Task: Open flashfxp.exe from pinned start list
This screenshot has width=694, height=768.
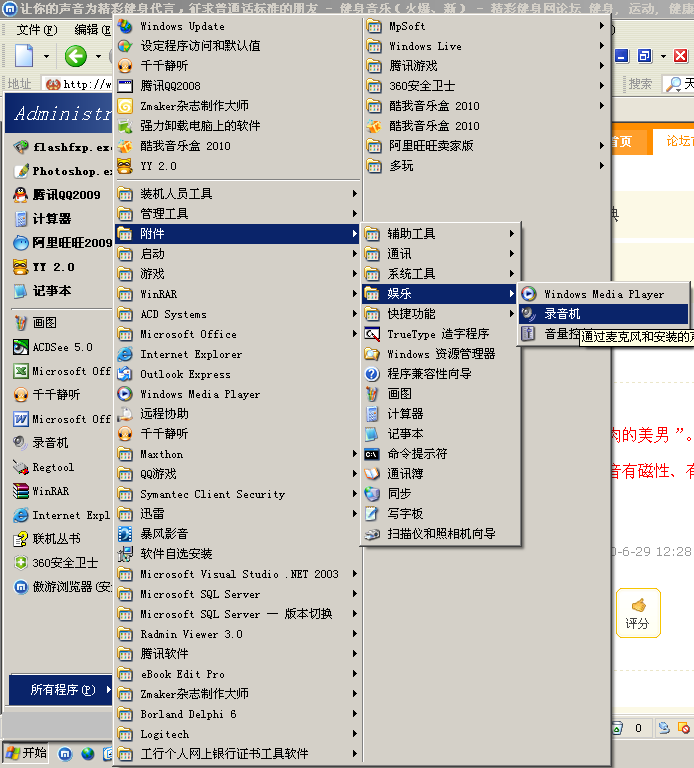Action: 62,147
